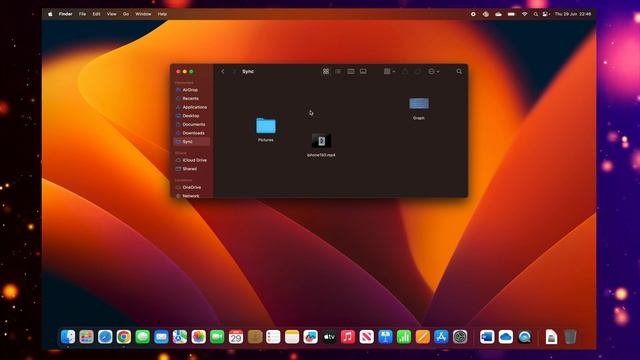
Task: Open Control Center from menu bar
Action: pyautogui.click(x=545, y=14)
